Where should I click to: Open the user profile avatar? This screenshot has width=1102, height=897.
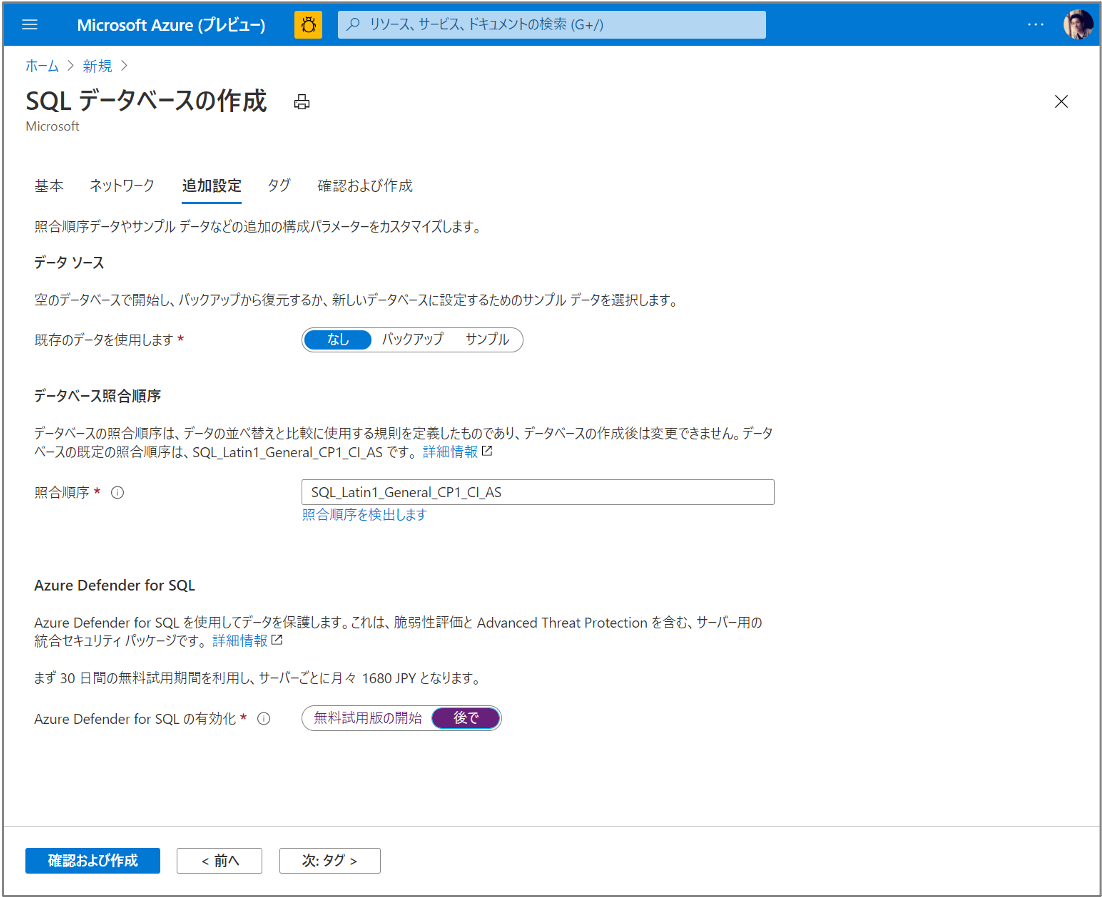click(1077, 25)
